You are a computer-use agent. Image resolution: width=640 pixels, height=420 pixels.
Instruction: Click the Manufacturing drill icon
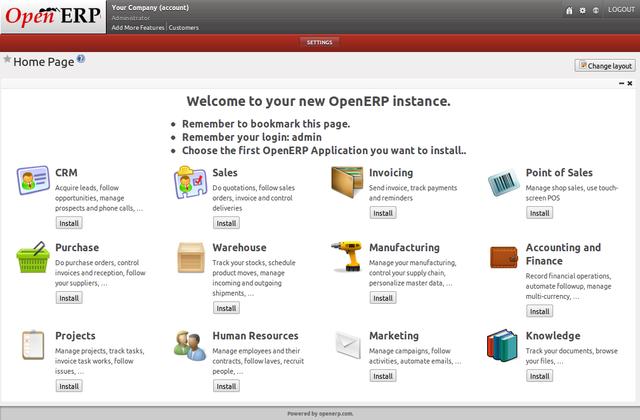347,256
